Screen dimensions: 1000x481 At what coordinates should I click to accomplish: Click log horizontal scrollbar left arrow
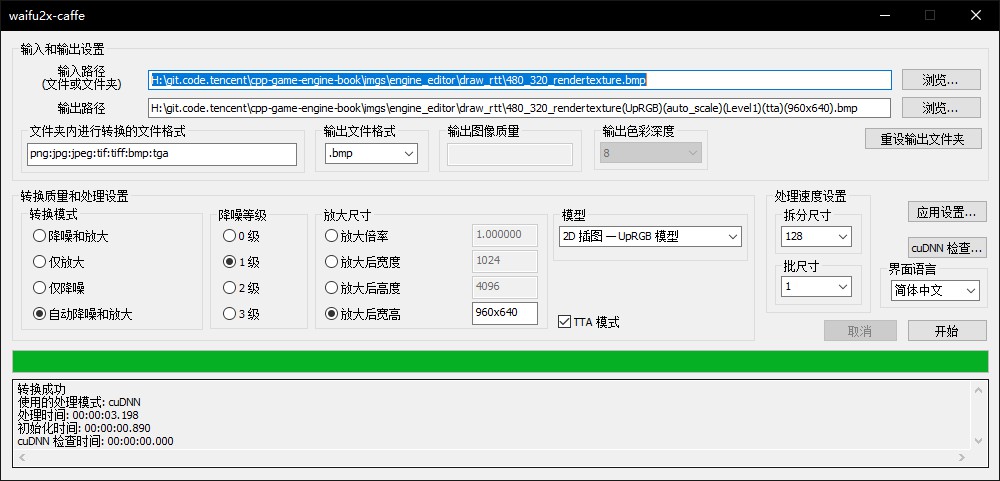(x=22, y=457)
